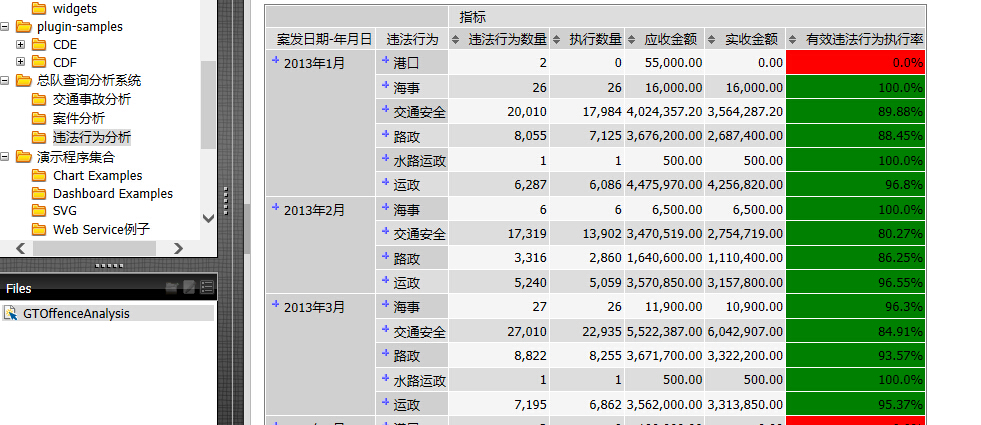The image size is (981, 425).
Task: Click folder icon beside 案件分析
Action: tap(39, 118)
